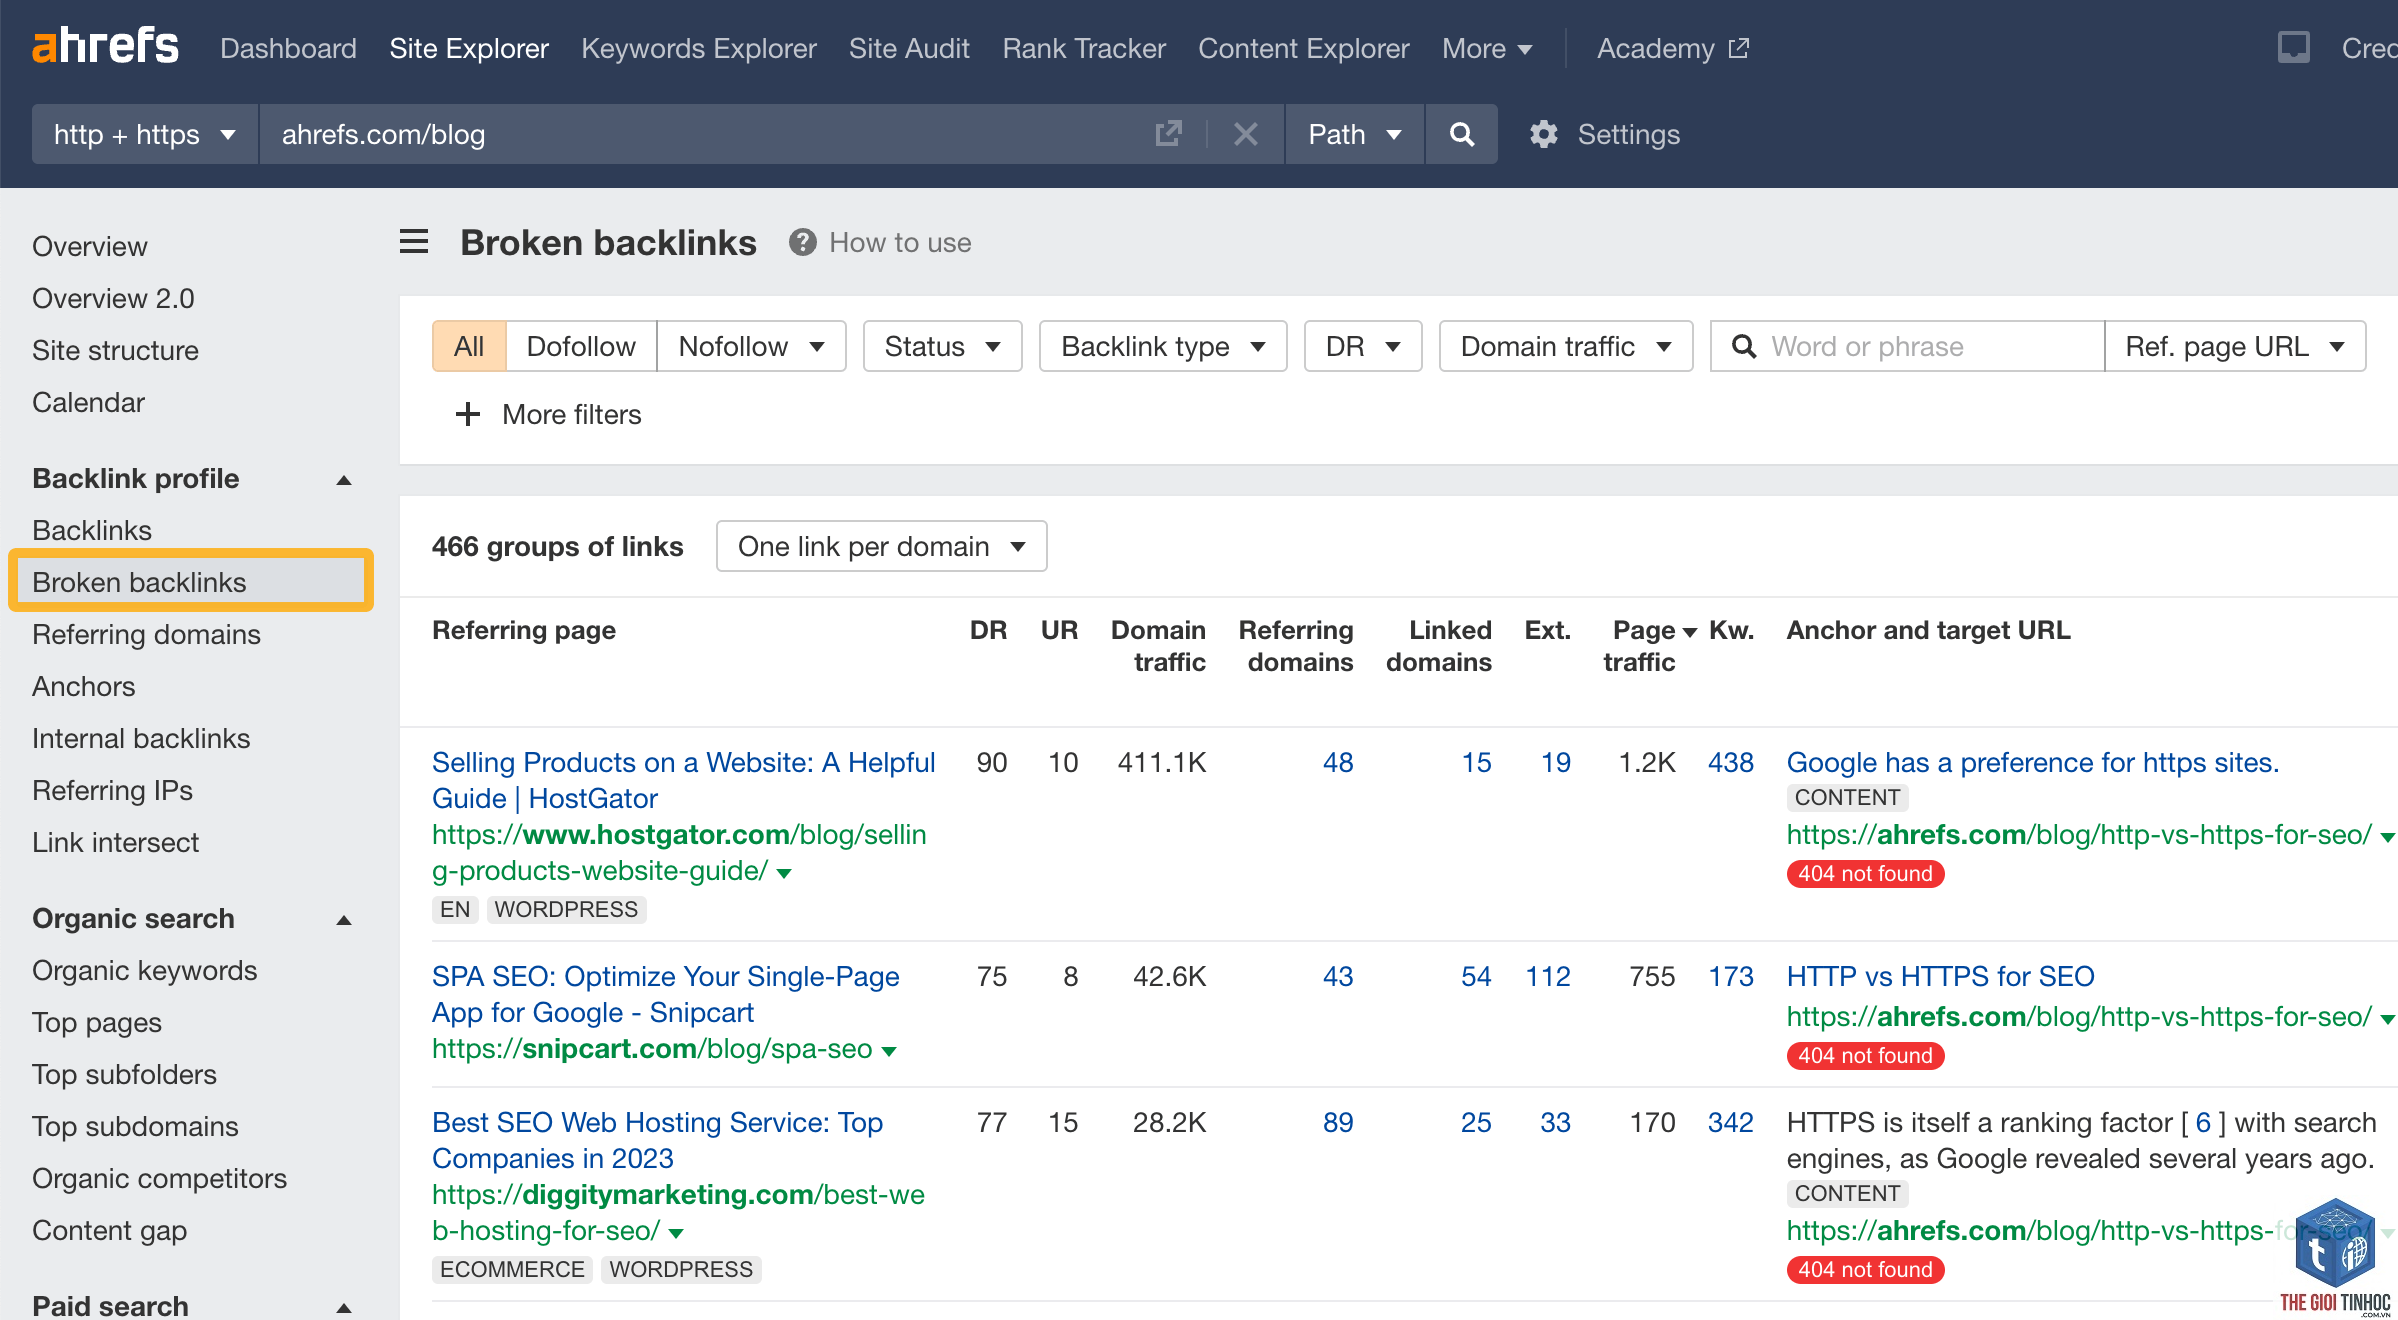Open Top pages in sidebar
This screenshot has height=1320, width=2398.
pos(97,1022)
